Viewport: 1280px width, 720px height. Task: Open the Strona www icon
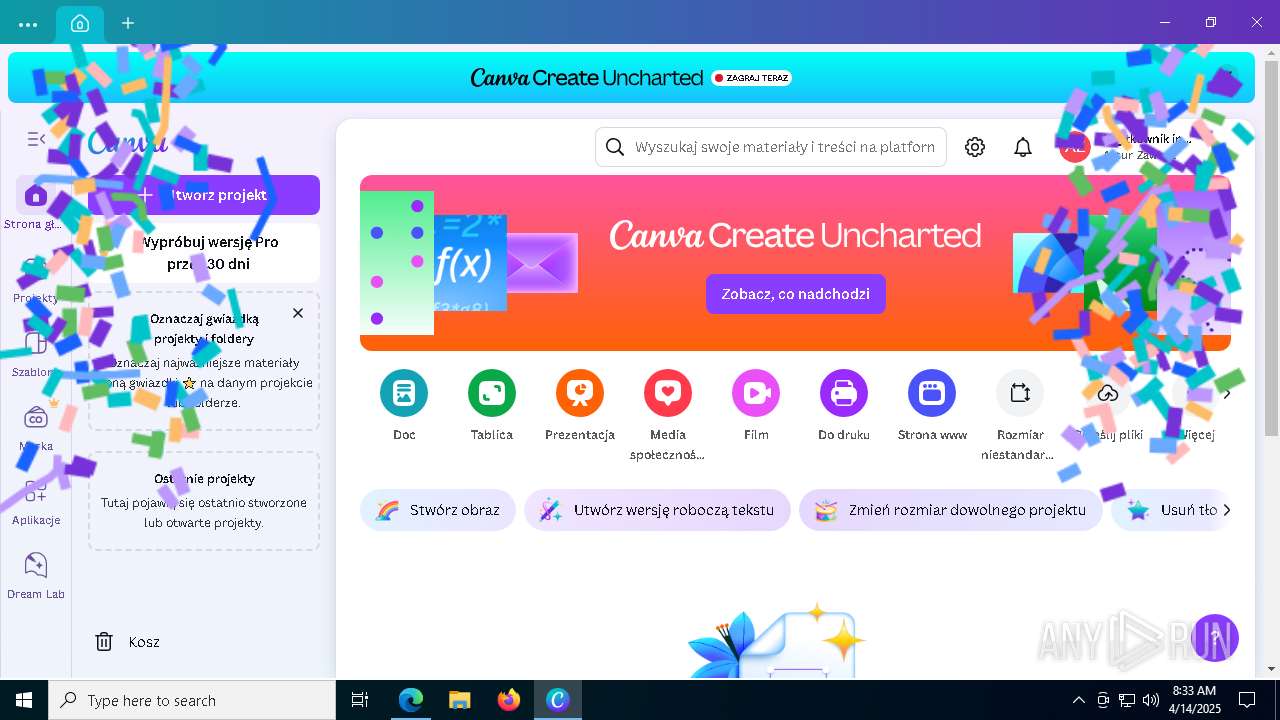[932, 394]
